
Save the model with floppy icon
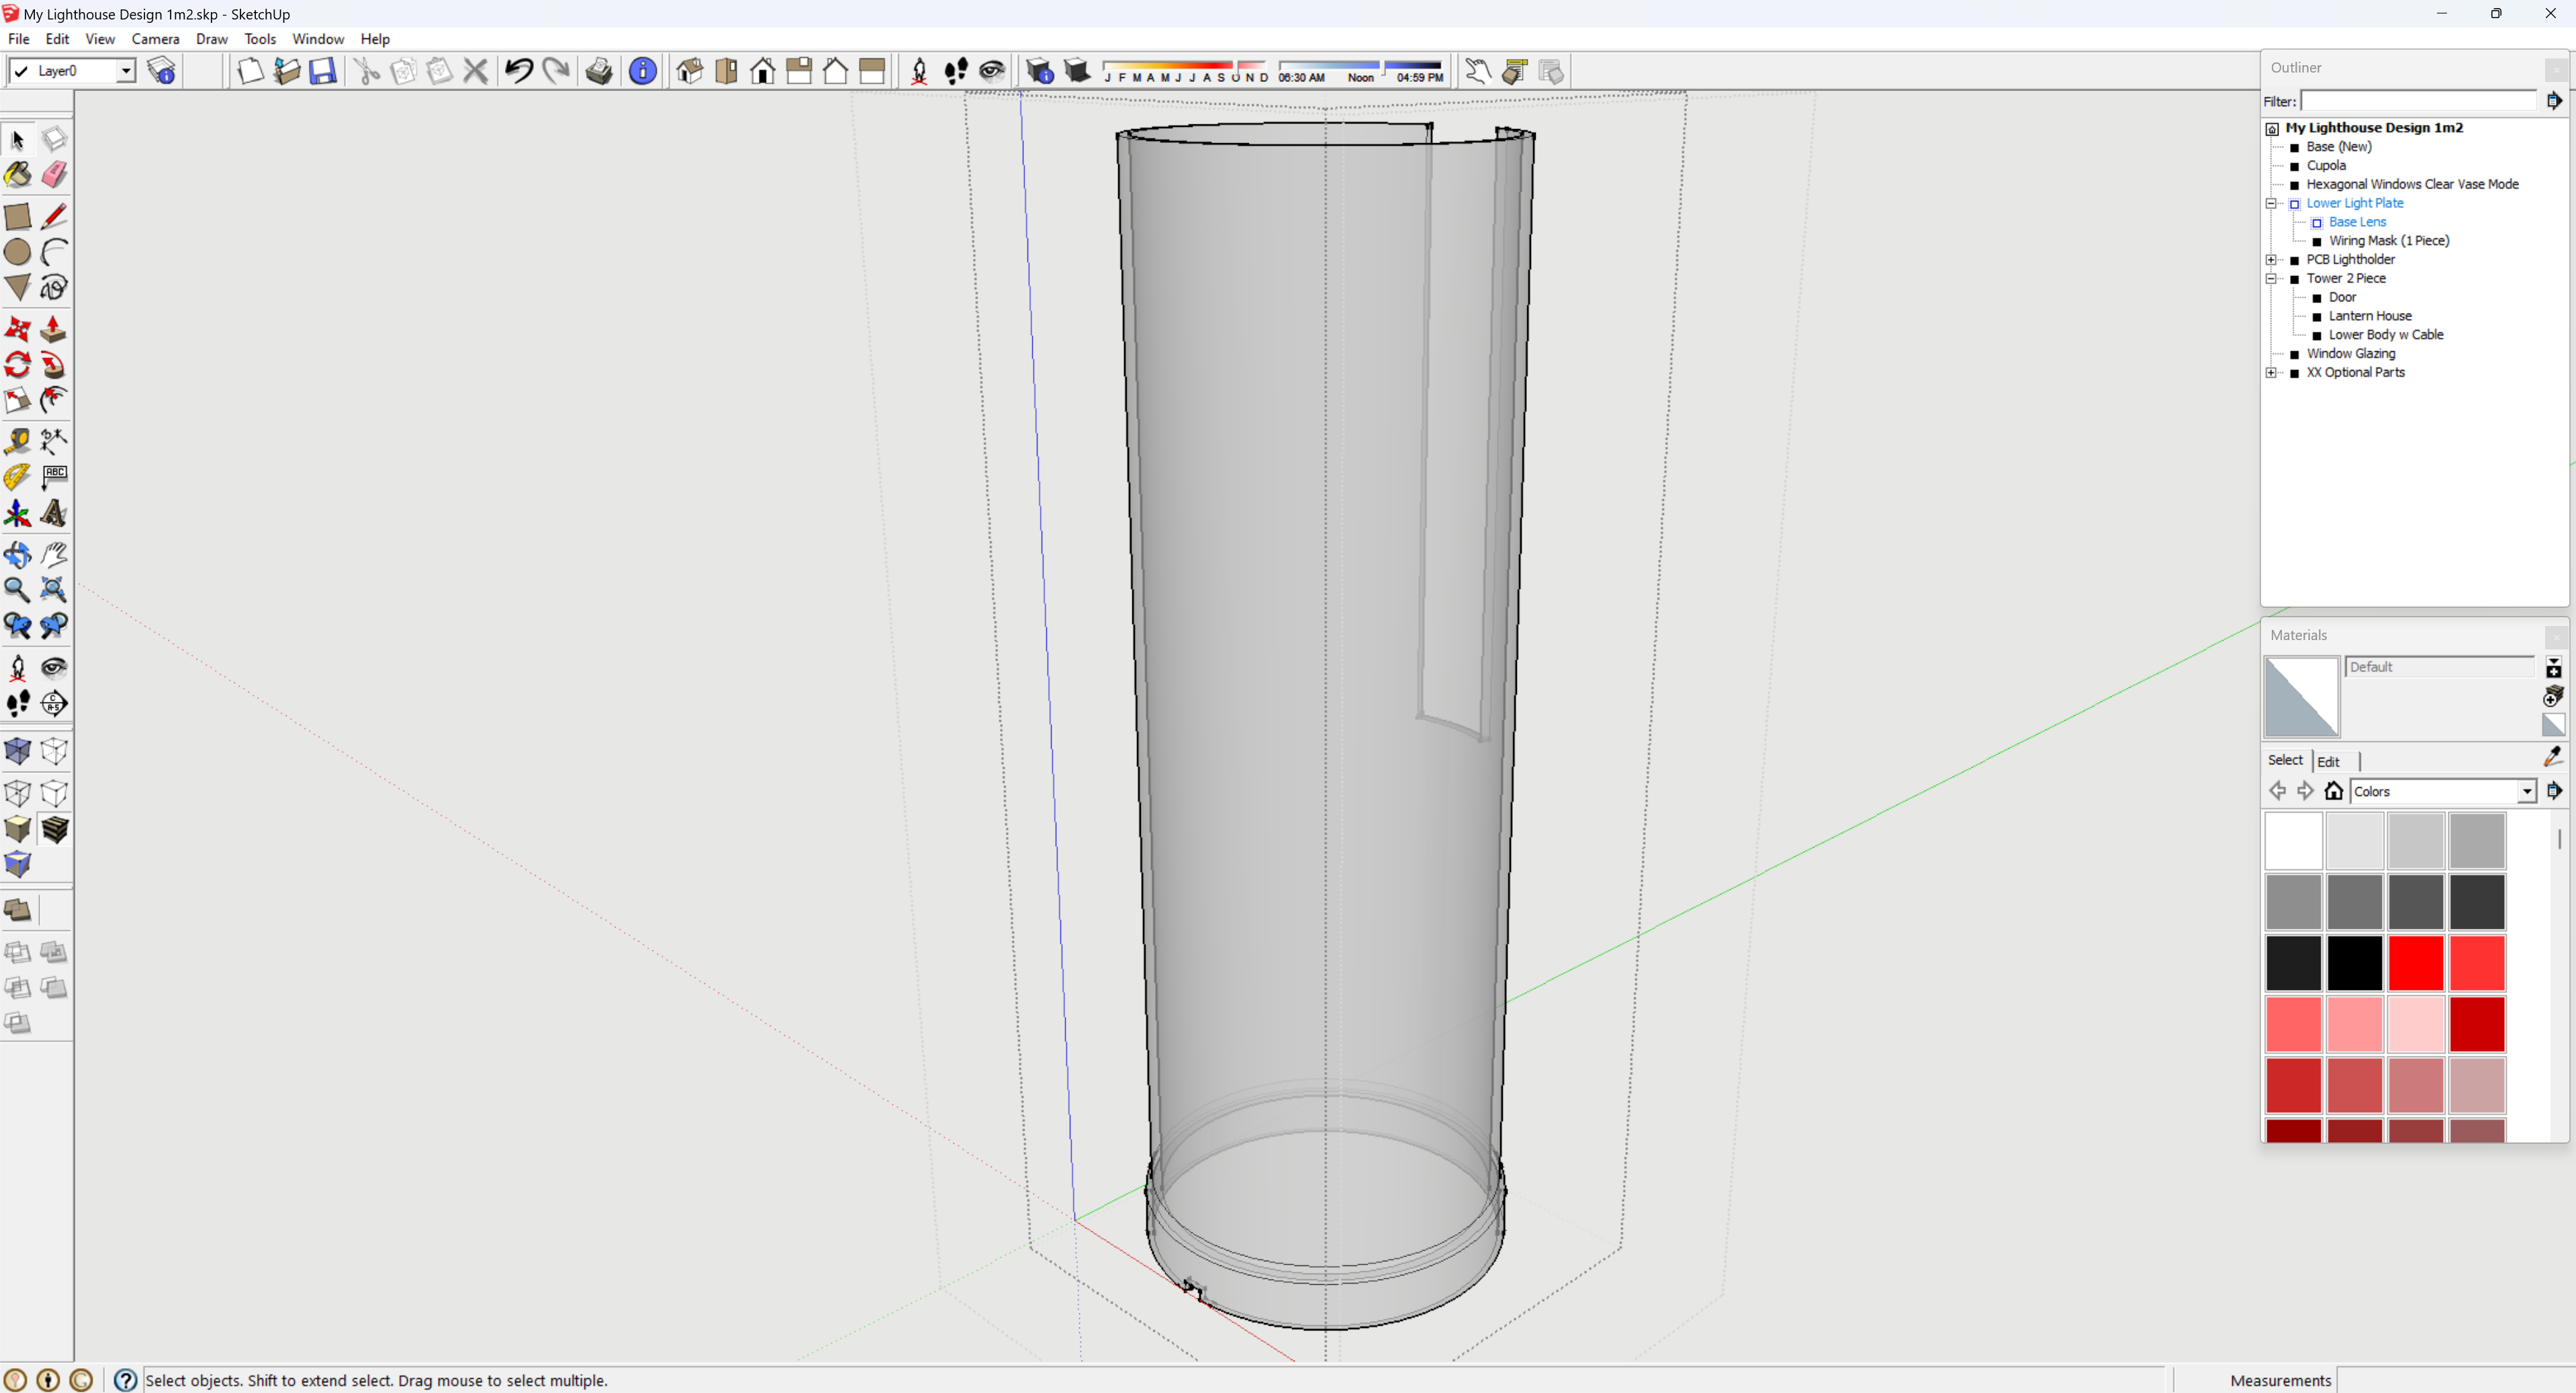tap(322, 71)
